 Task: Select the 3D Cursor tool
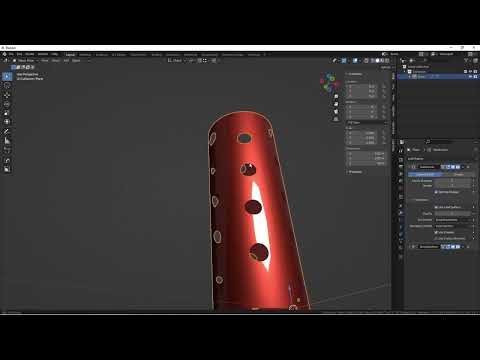click(7, 86)
